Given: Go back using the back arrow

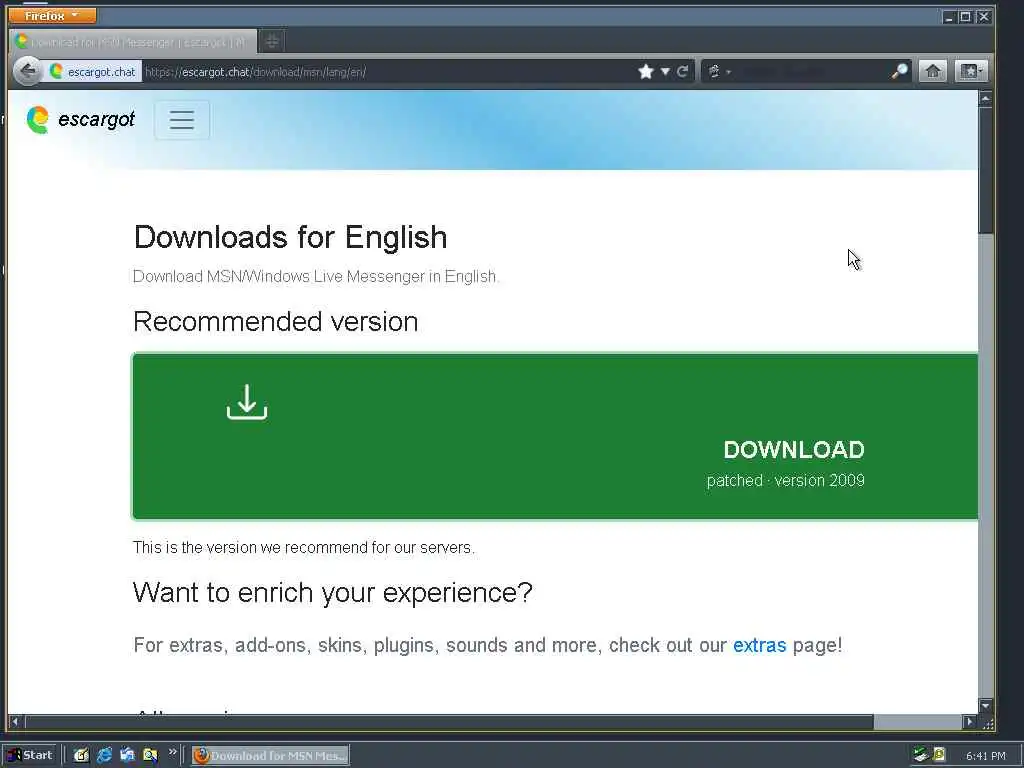Looking at the screenshot, I should pos(27,71).
